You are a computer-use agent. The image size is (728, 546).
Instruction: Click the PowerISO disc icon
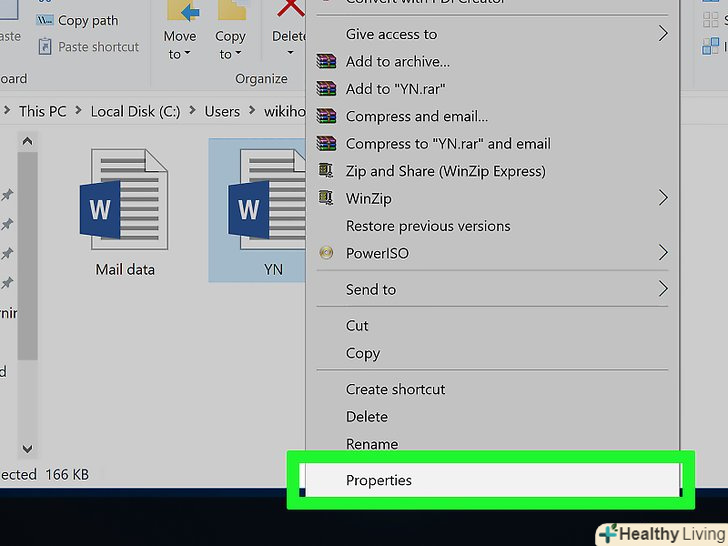click(326, 253)
